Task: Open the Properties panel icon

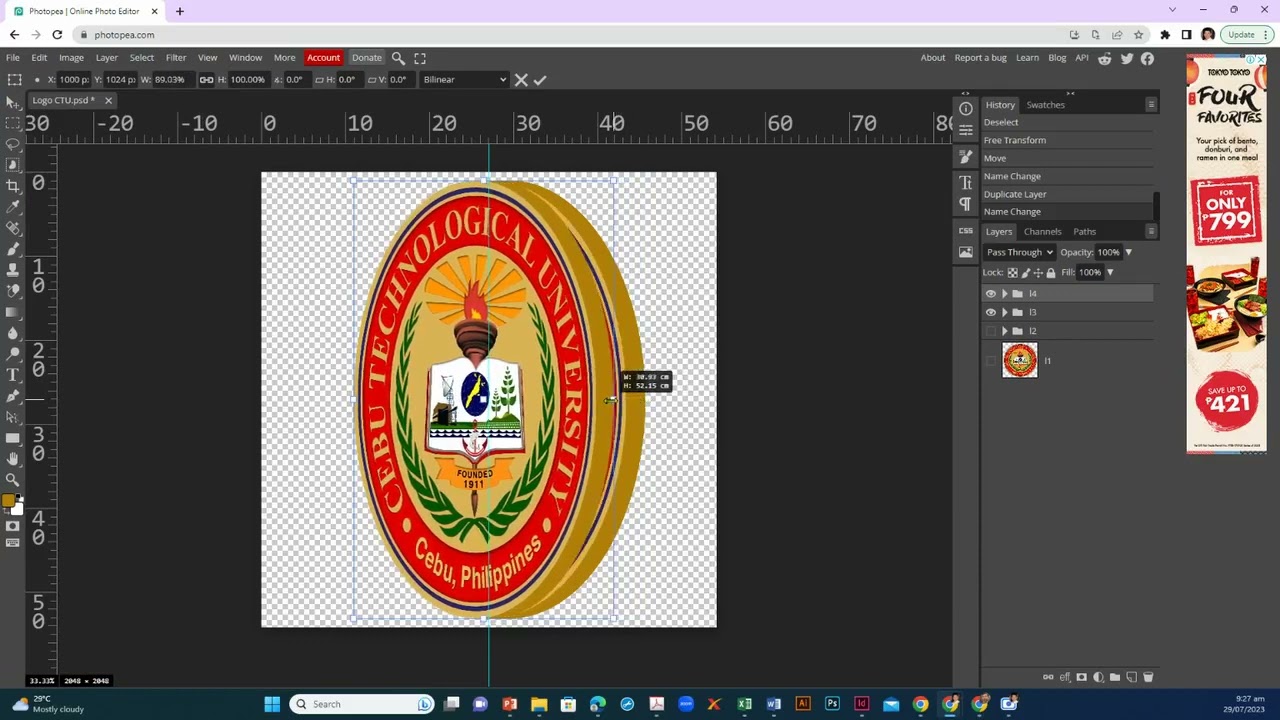Action: pos(965,130)
